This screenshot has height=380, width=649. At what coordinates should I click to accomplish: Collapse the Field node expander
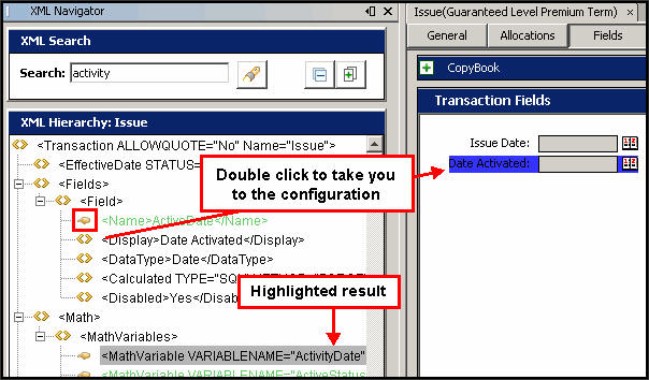pyautogui.click(x=40, y=201)
